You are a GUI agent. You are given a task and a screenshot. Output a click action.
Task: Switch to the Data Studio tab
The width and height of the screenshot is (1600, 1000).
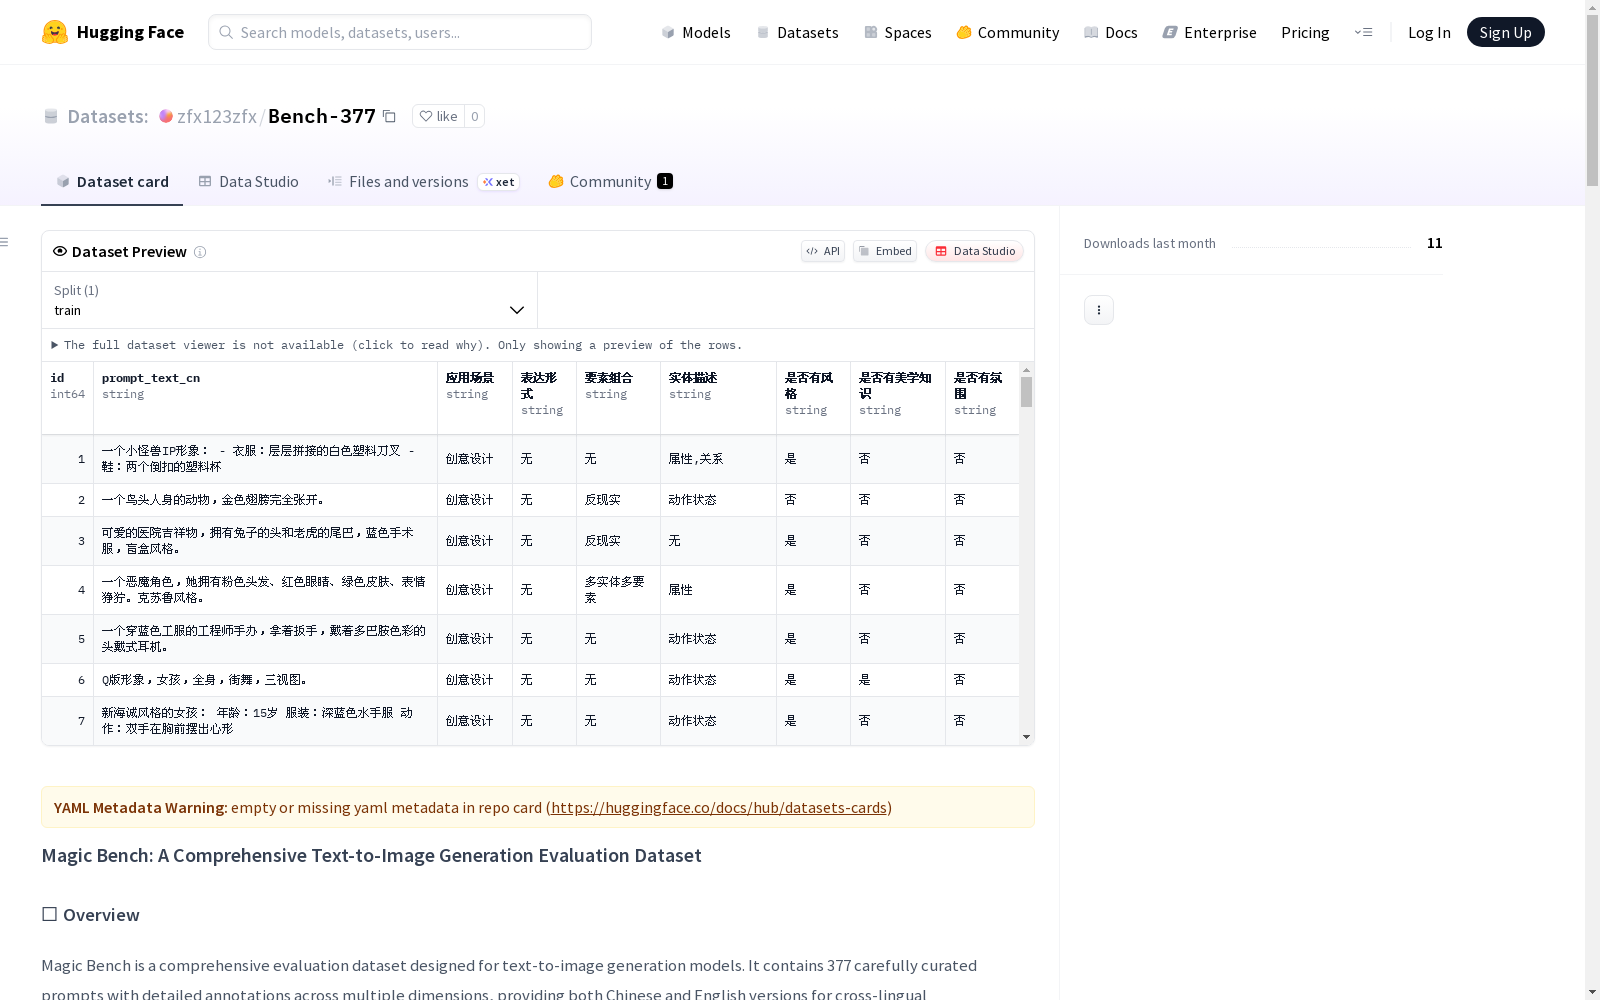pyautogui.click(x=249, y=182)
